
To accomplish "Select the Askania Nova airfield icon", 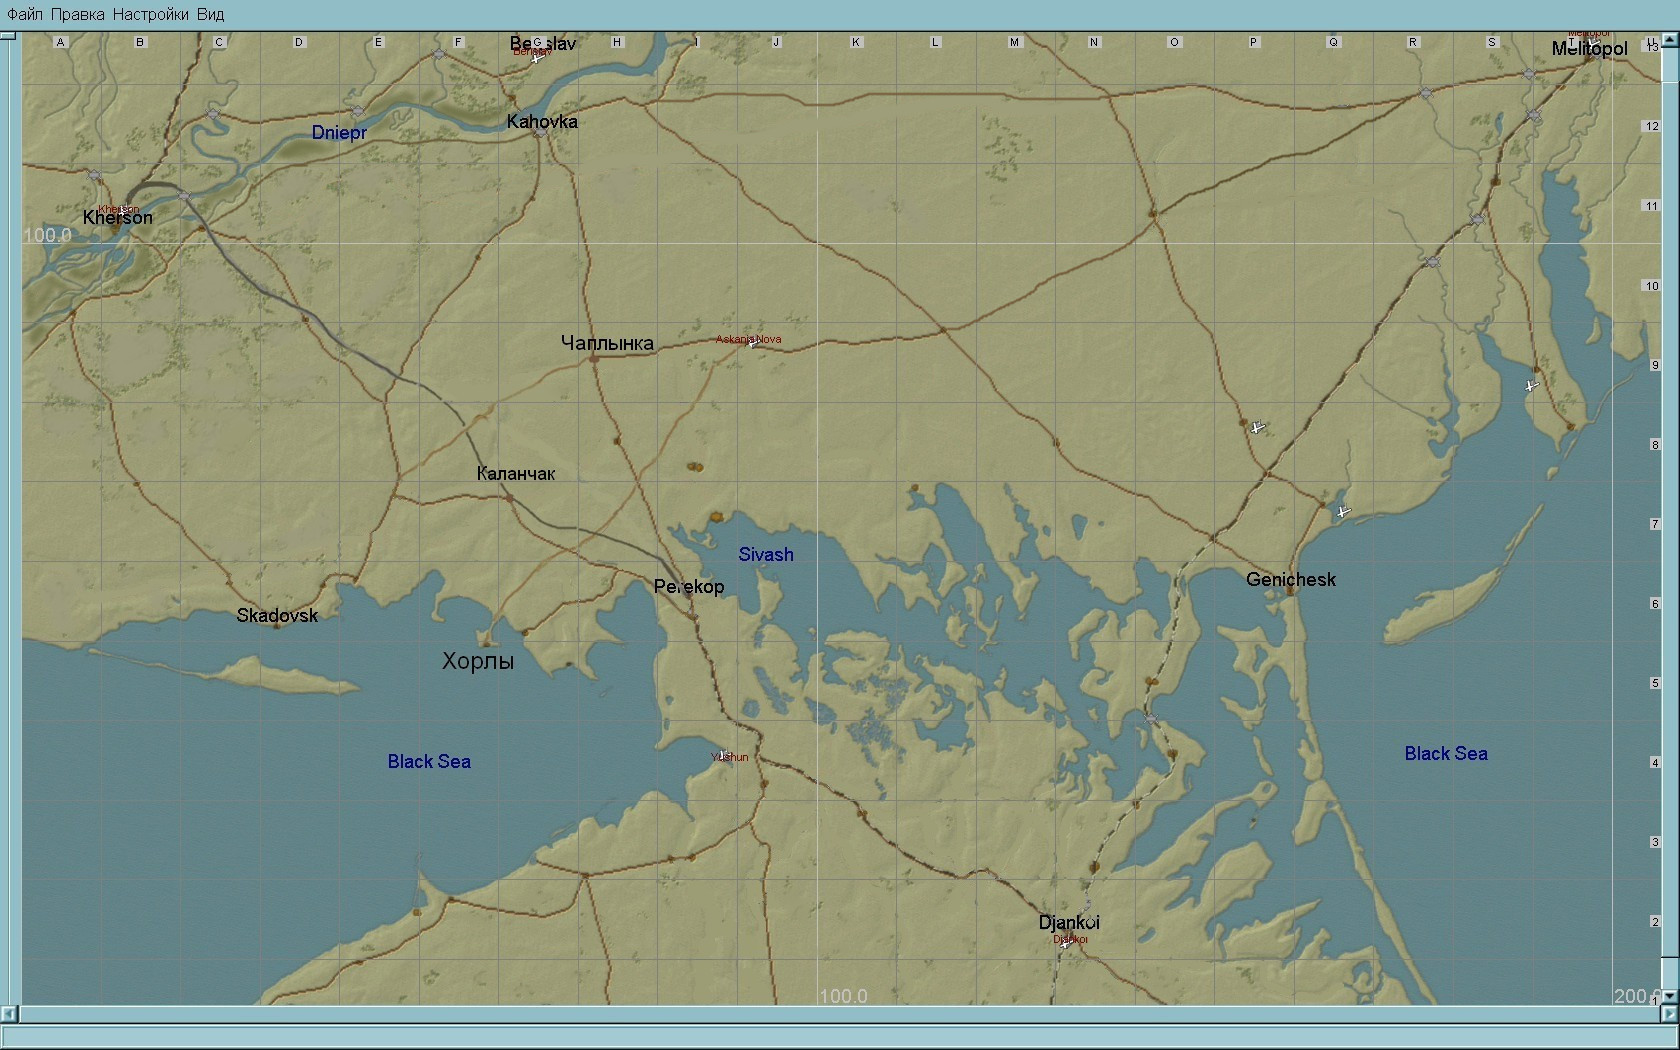I will [x=753, y=342].
